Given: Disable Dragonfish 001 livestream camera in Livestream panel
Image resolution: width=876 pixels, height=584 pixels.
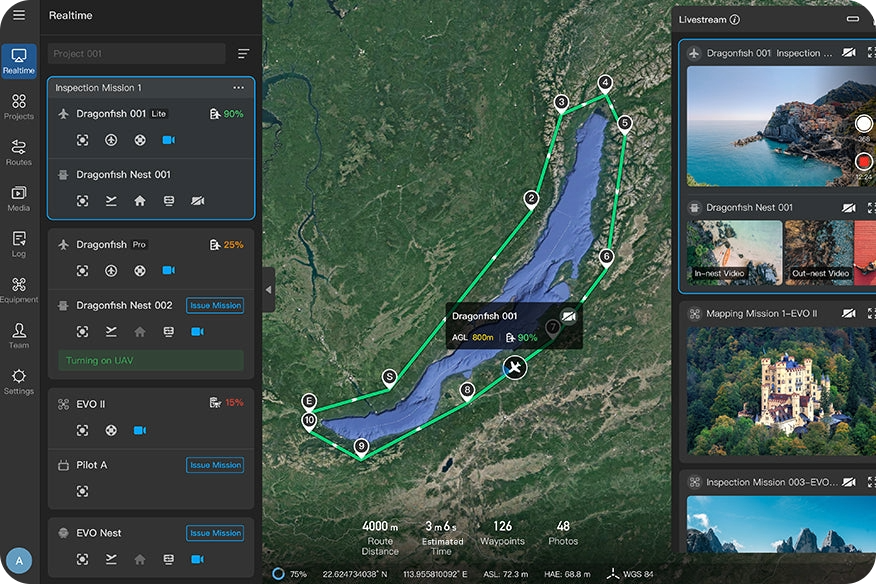Looking at the screenshot, I should (x=849, y=52).
